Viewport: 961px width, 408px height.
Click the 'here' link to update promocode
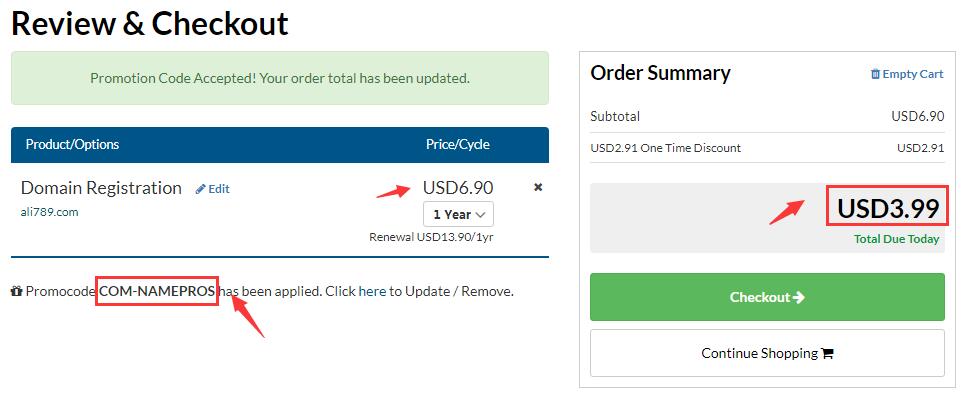[x=372, y=292]
